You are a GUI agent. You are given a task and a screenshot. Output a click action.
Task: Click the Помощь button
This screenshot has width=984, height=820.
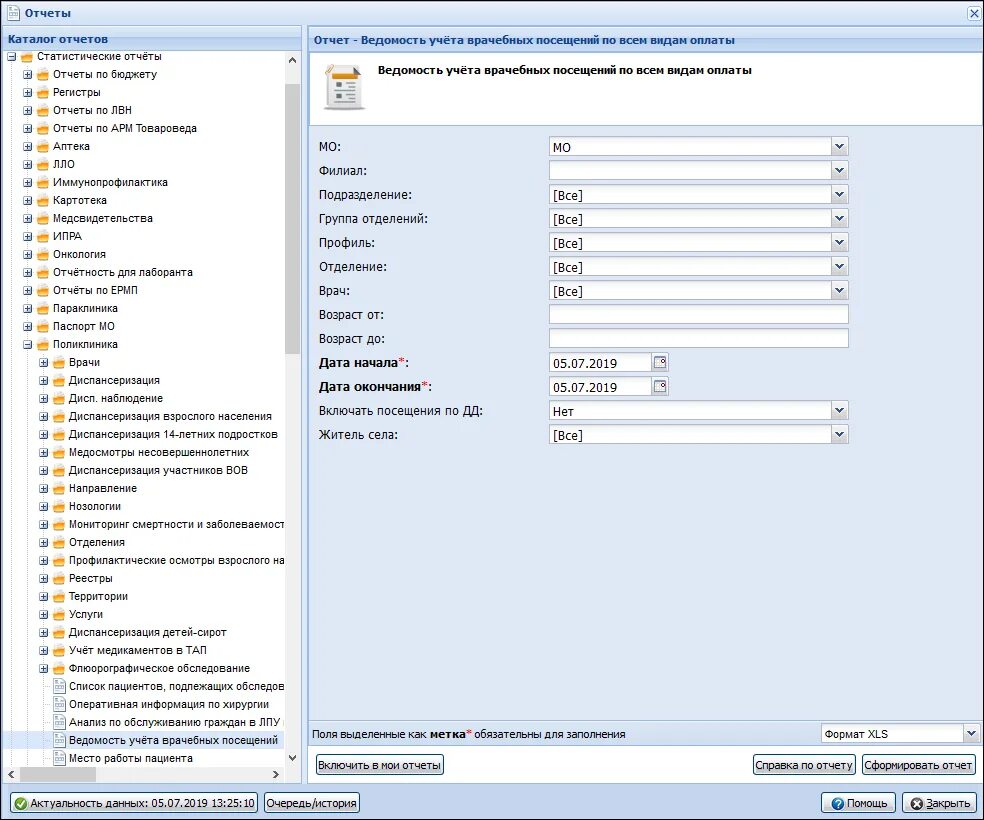[x=858, y=802]
